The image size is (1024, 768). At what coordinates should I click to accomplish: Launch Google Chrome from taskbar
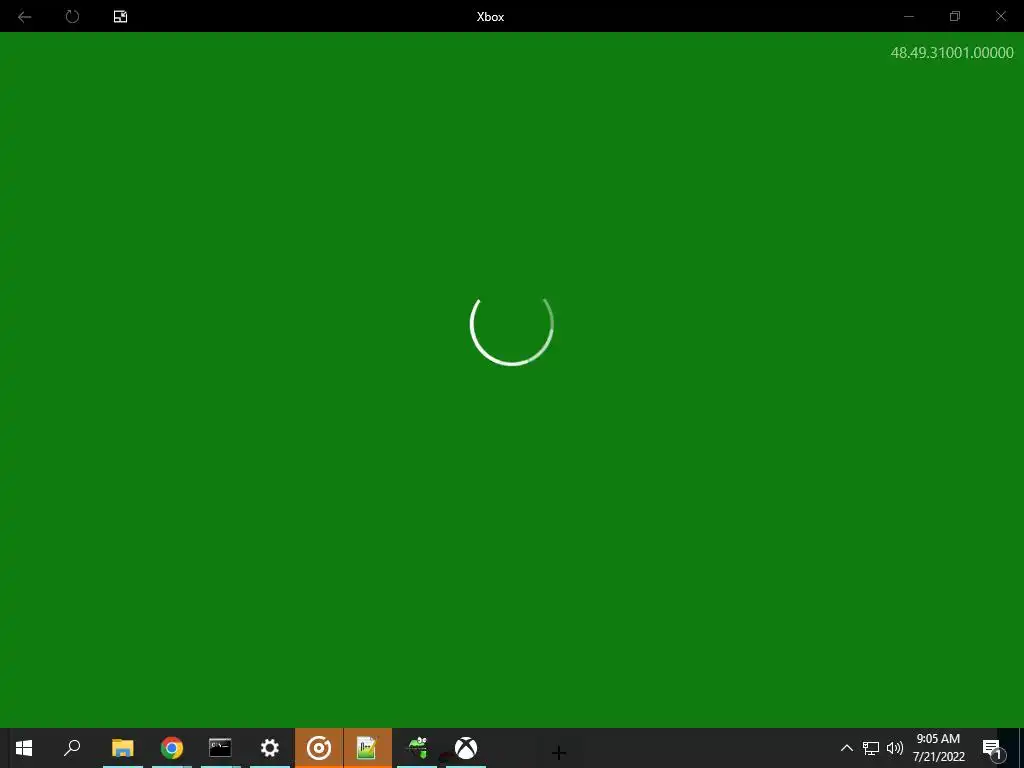(172, 748)
